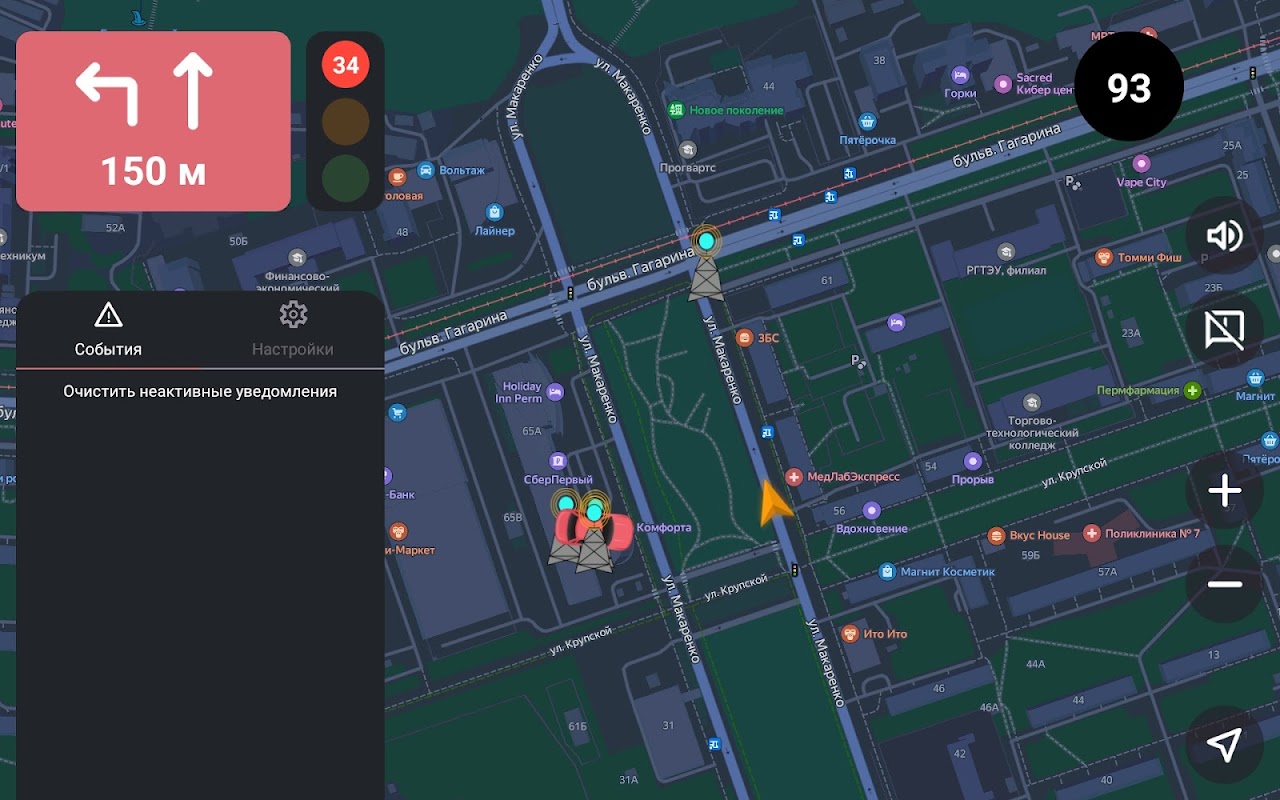Screen dimensions: 1280x800
Task: Zoom out with the minus button
Action: coord(1224,584)
